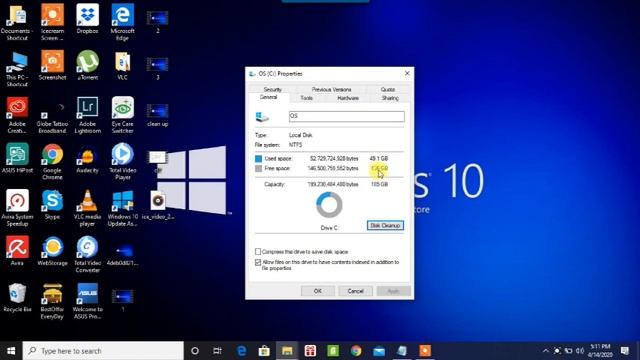Open Microsoft Store taskbar icon
This screenshot has width=640, height=360.
(264, 351)
